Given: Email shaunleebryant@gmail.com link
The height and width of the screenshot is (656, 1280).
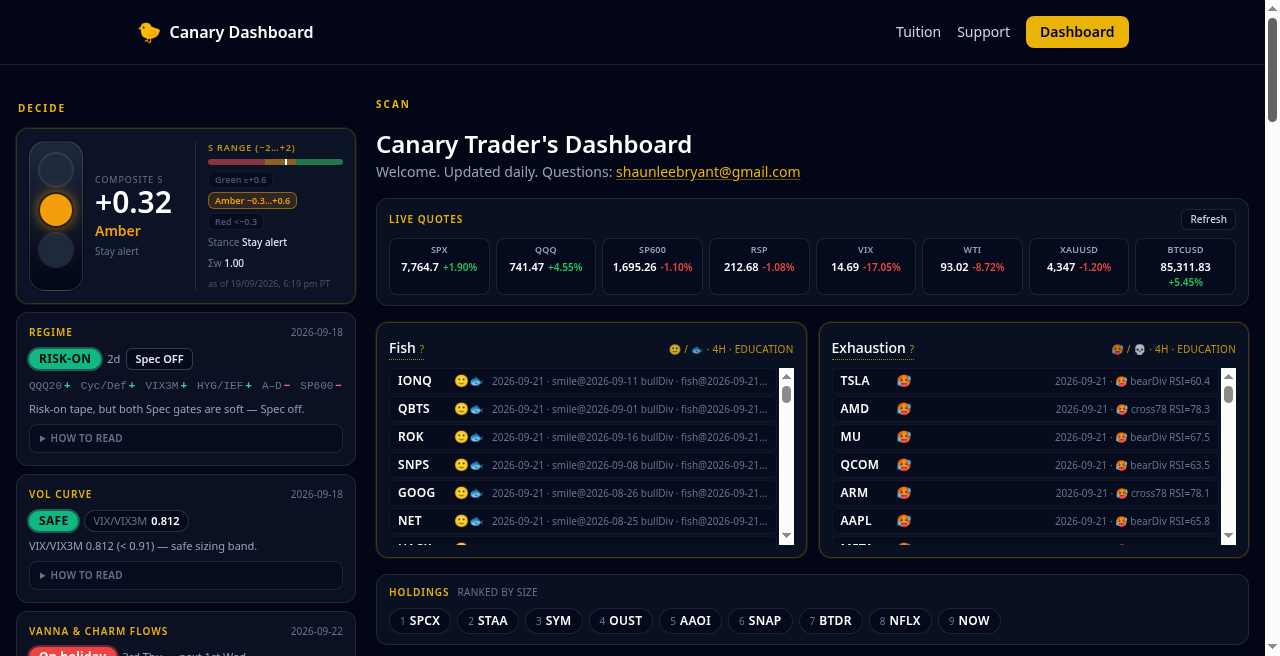Looking at the screenshot, I should (x=708, y=172).
